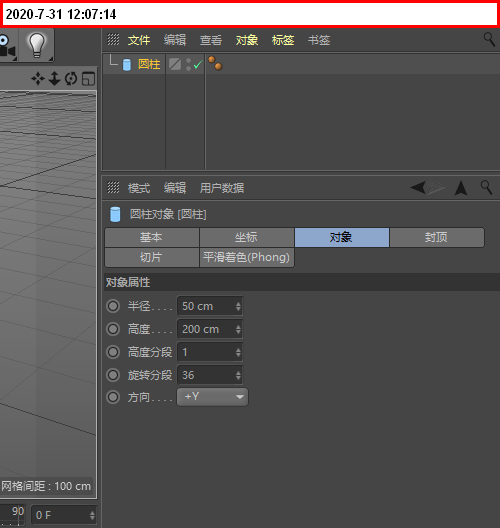Select the 圆柱 object in the tree
The height and width of the screenshot is (528, 500).
(149, 64)
